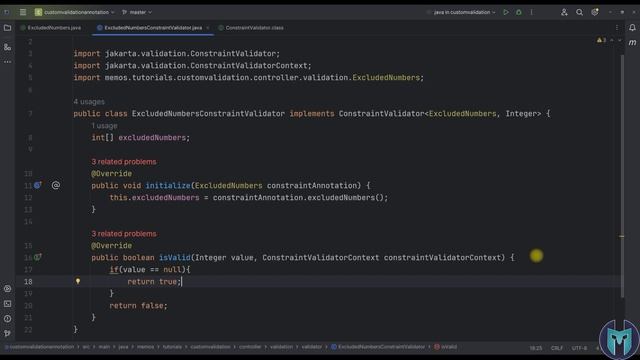Image resolution: width=640 pixels, height=360 pixels.
Task: Click the '@Override' annotation on line 10
Action: [111, 173]
